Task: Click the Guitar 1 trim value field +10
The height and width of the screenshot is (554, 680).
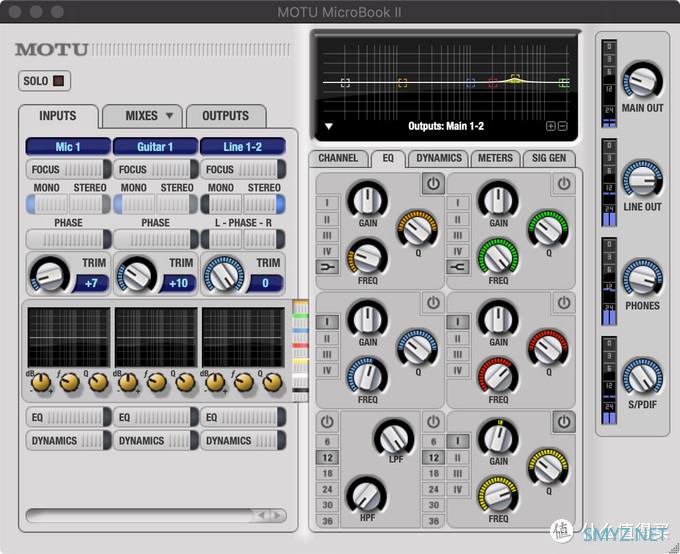Action: tap(179, 283)
